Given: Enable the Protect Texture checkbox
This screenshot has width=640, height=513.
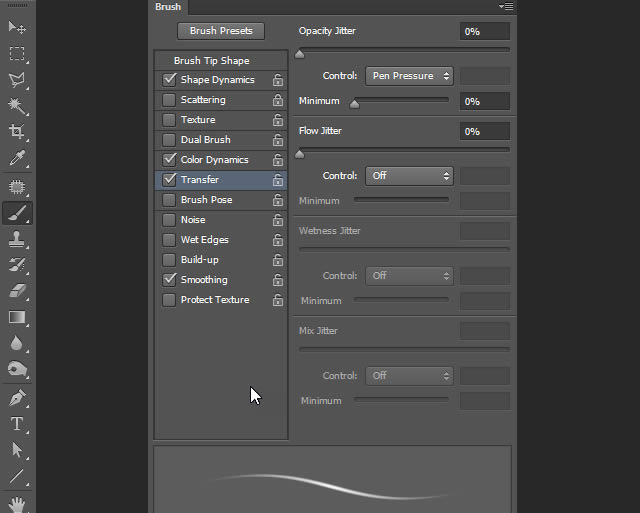Looking at the screenshot, I should 169,300.
